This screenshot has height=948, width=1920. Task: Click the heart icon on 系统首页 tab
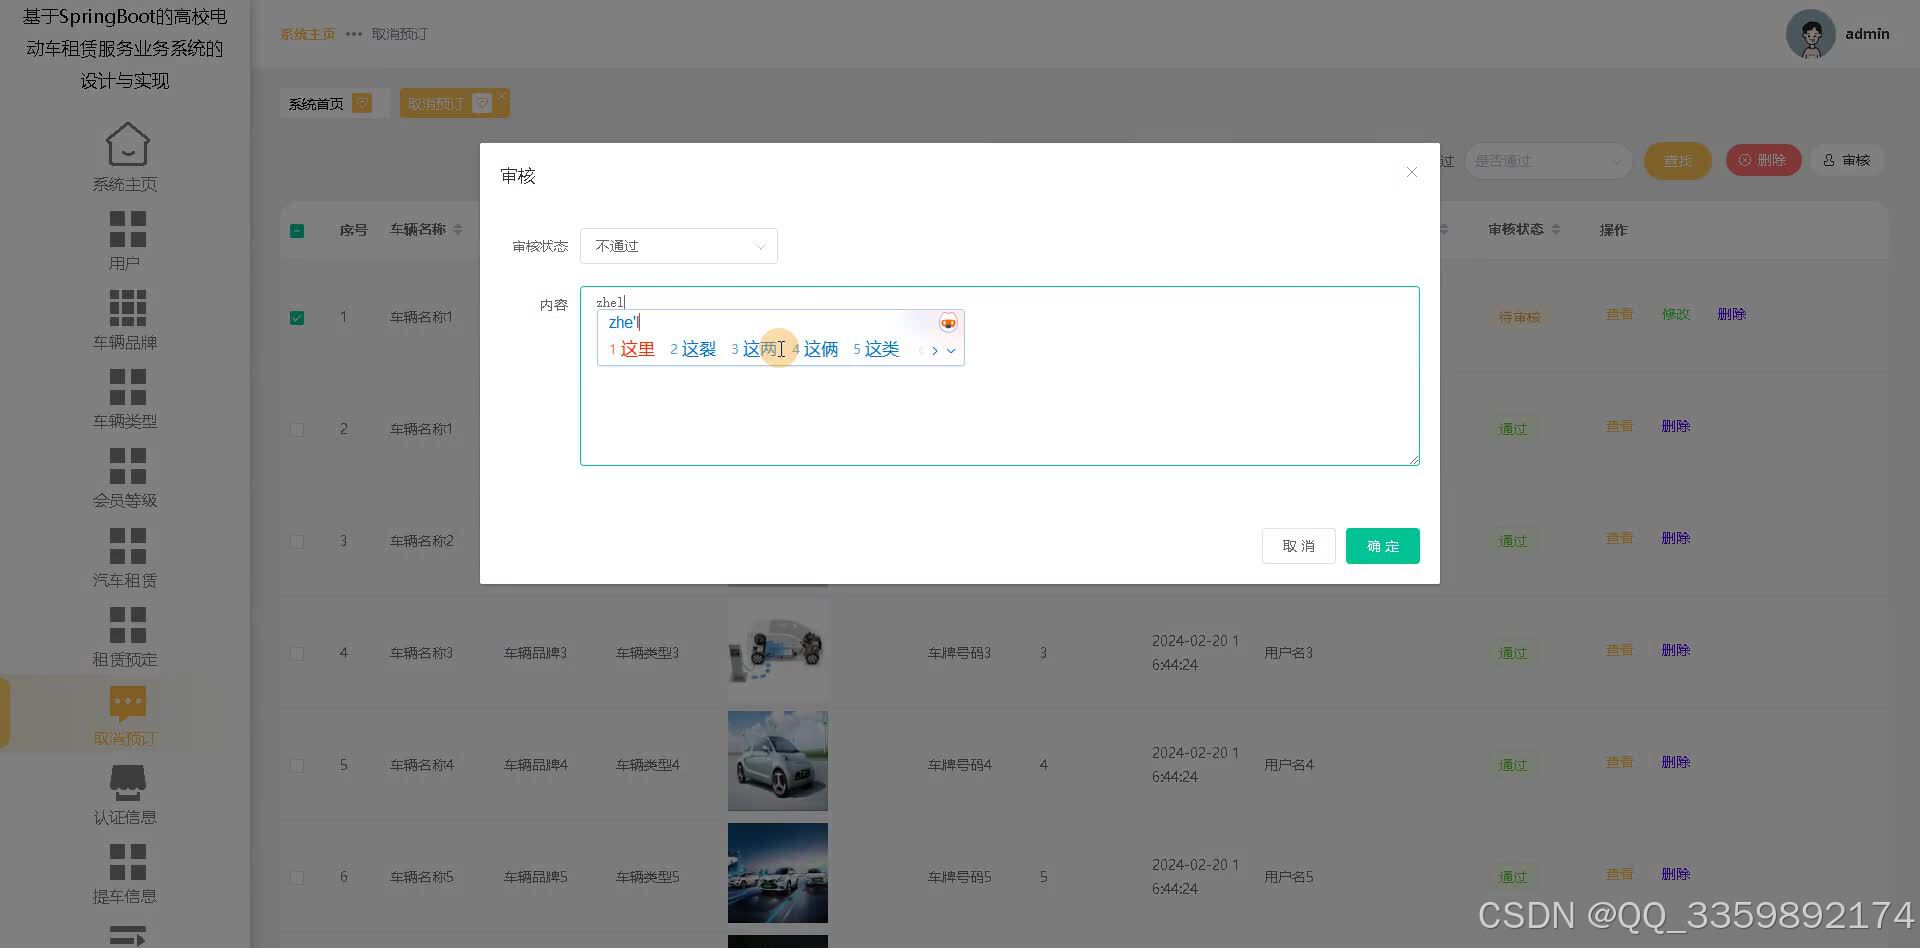coord(362,103)
